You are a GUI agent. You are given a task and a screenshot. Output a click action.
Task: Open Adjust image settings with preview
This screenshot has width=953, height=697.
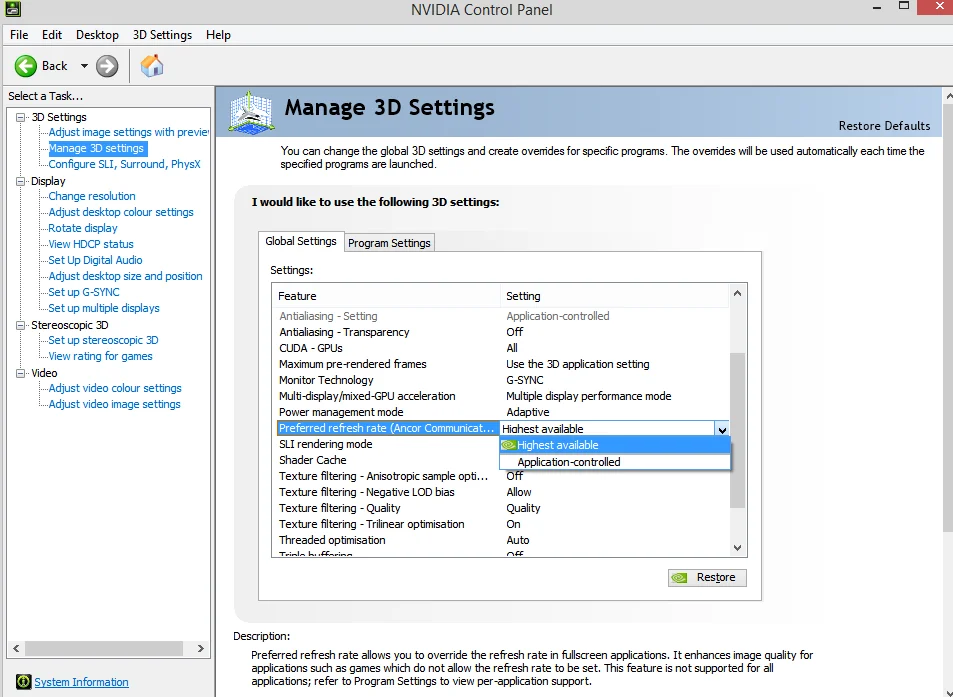click(x=128, y=132)
